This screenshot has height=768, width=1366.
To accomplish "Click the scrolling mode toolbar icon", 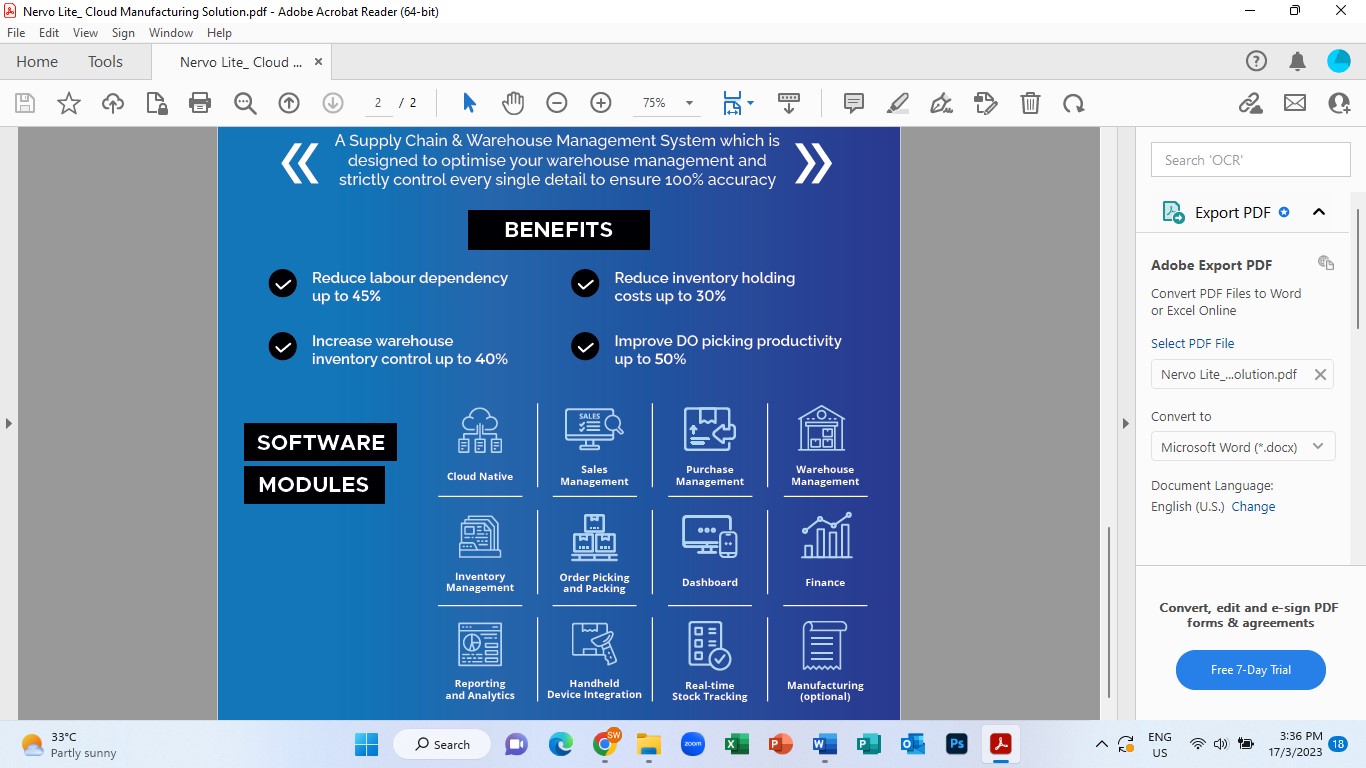I will [789, 103].
